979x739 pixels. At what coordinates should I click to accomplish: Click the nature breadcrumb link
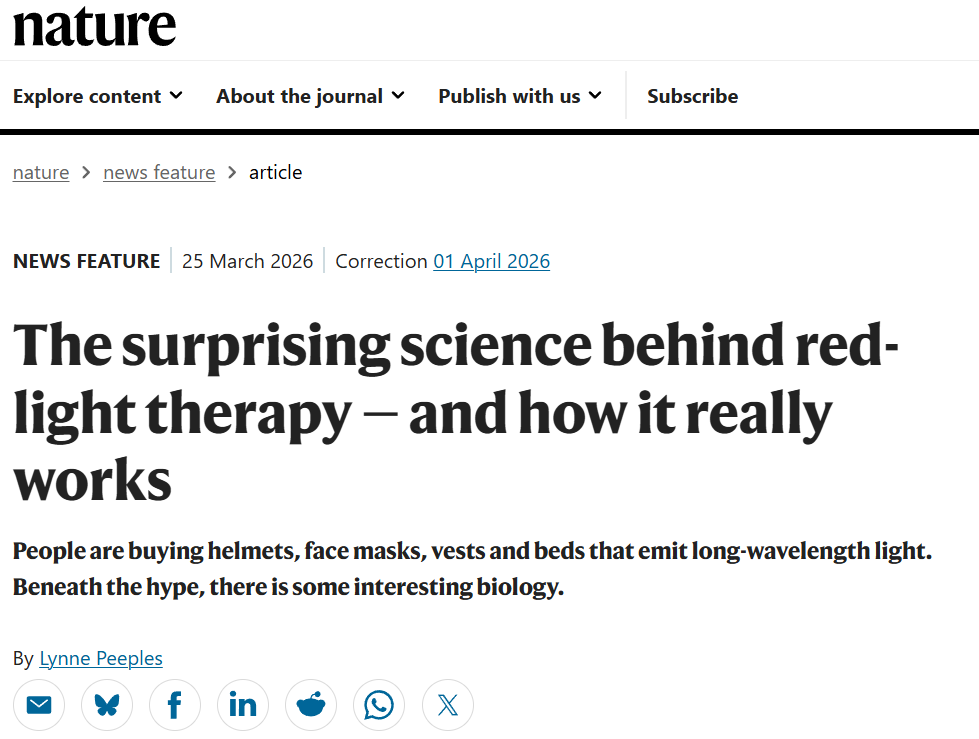(x=41, y=172)
